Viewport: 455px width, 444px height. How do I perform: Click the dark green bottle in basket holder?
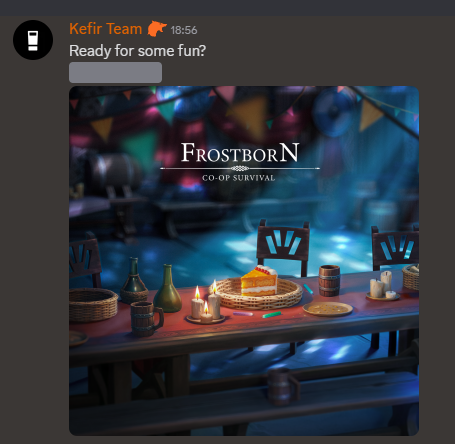click(x=134, y=280)
